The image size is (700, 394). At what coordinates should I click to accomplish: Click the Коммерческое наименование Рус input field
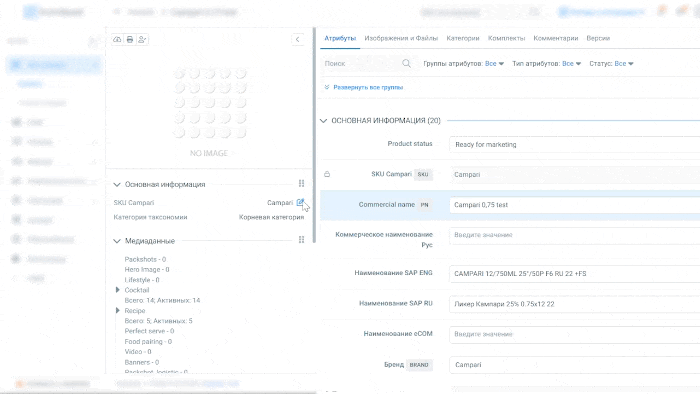tap(575, 235)
